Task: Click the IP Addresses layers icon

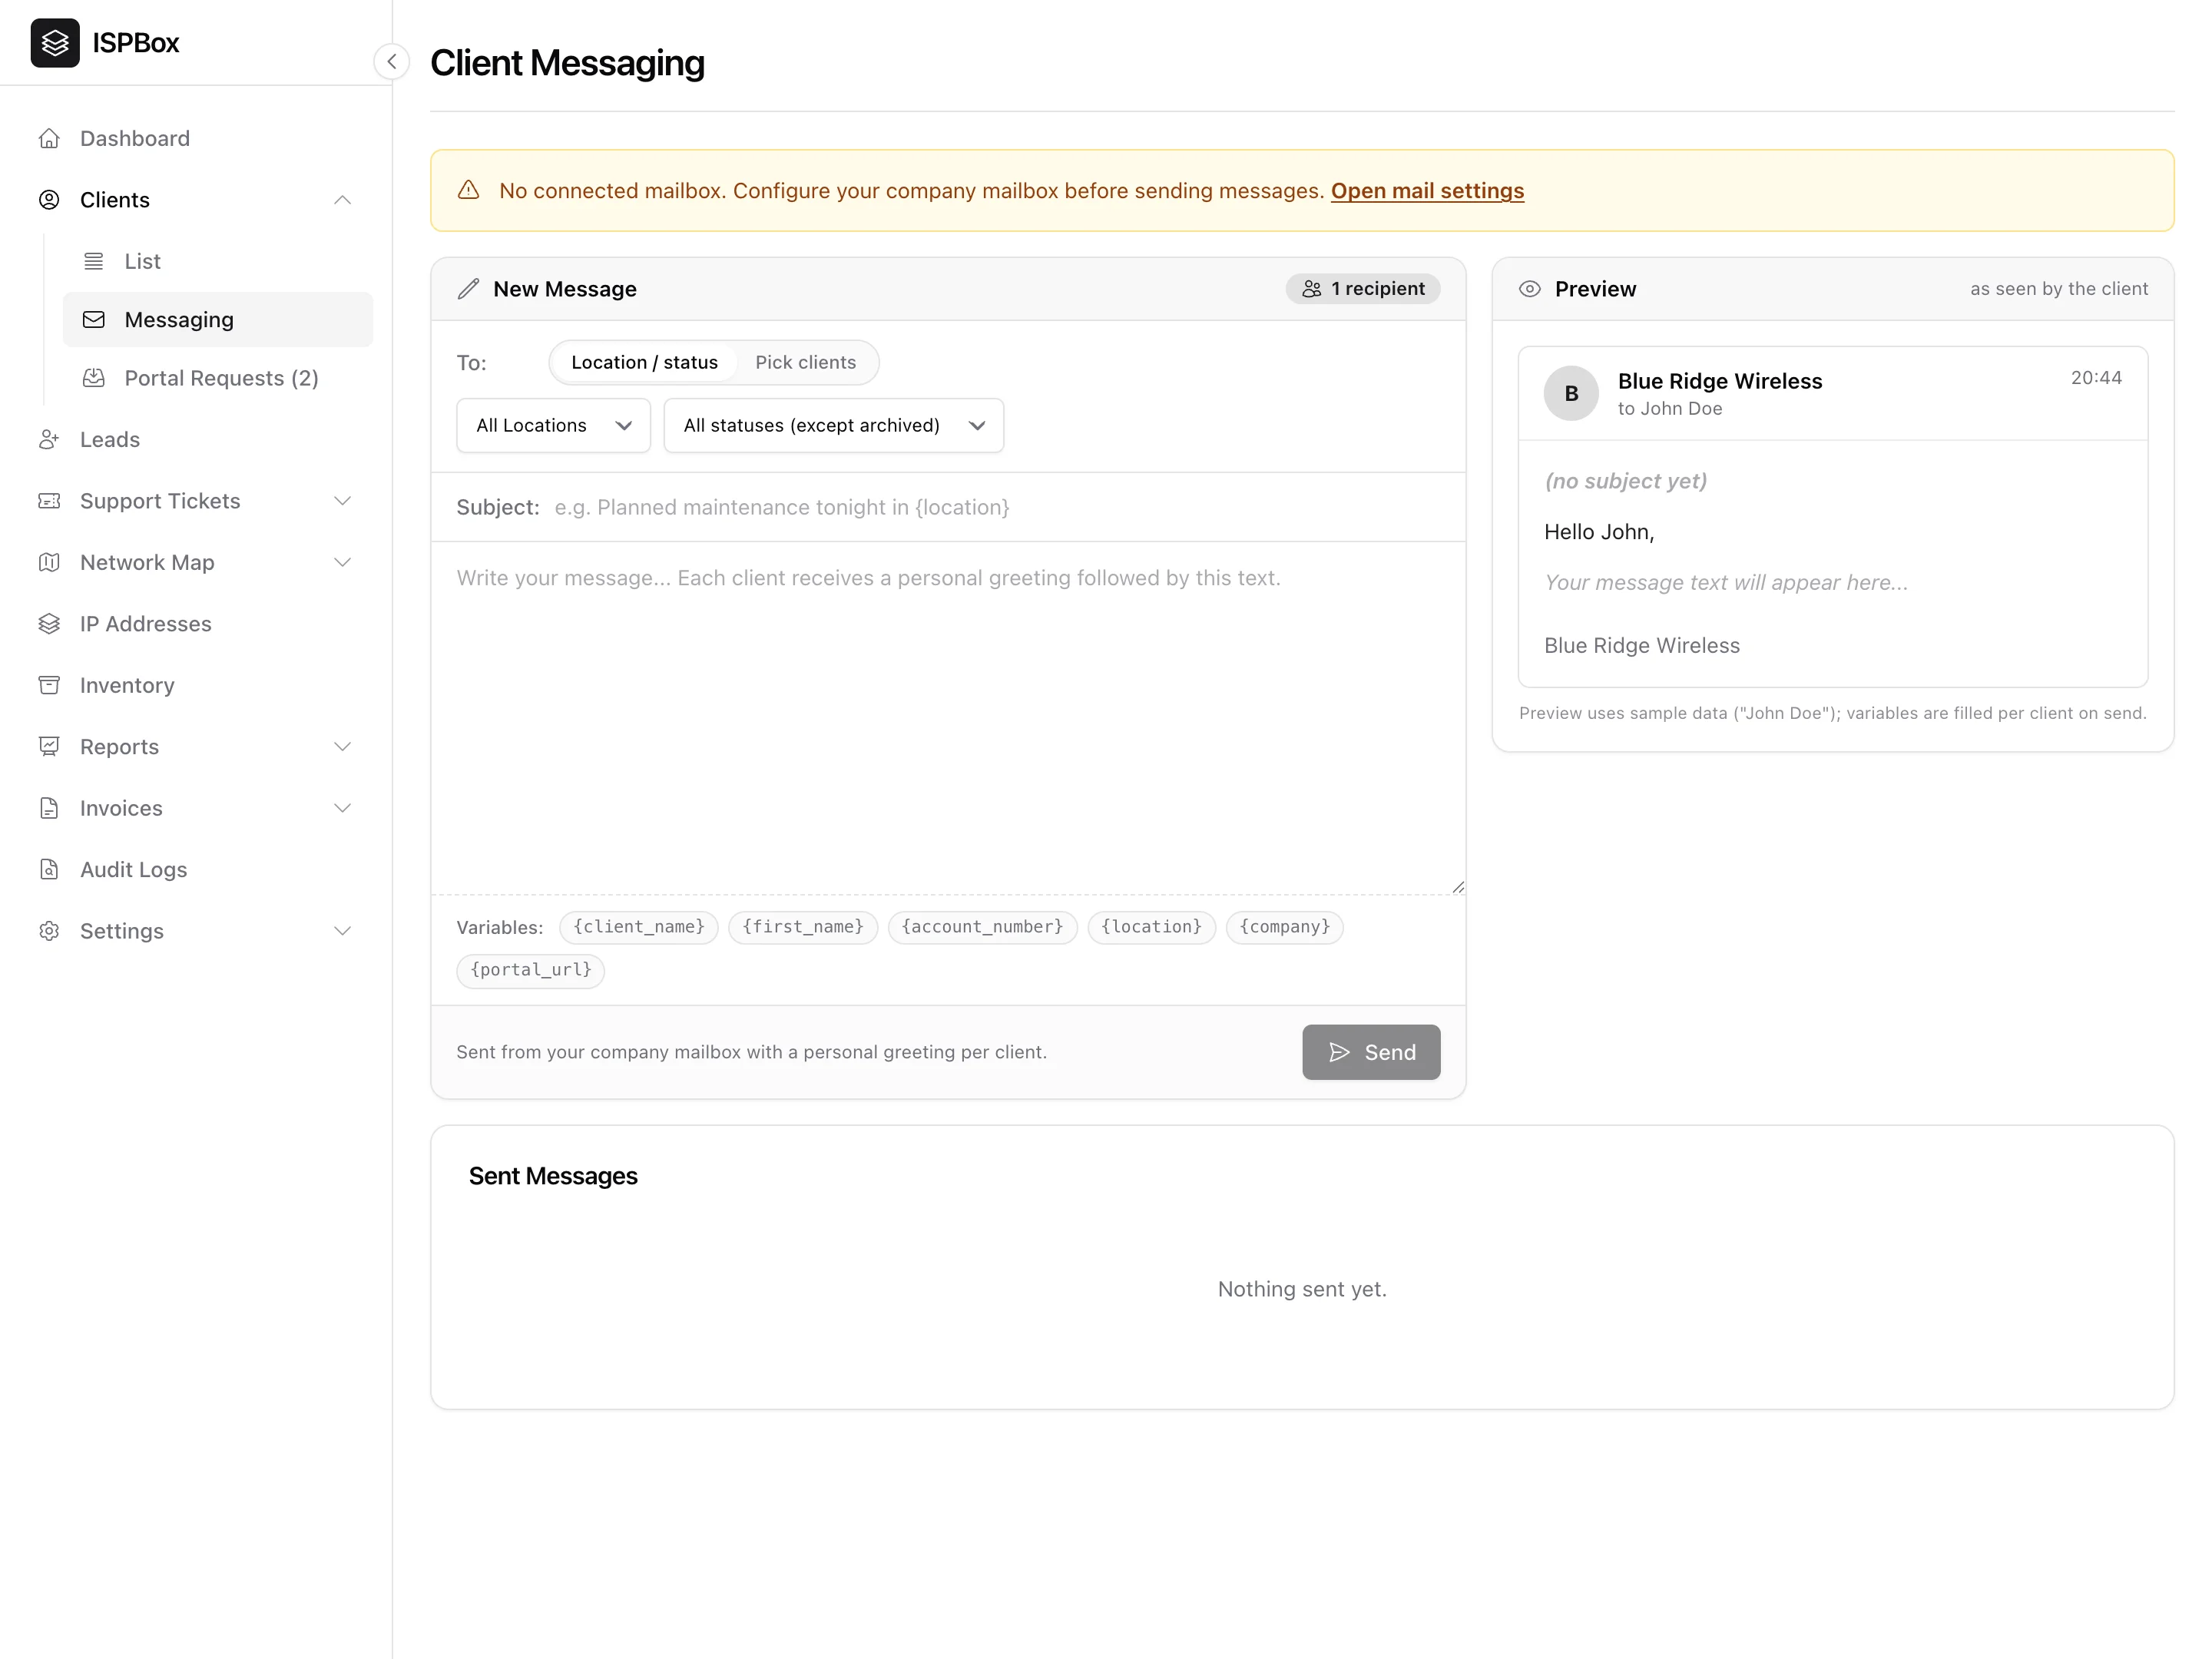Action: pyautogui.click(x=49, y=624)
